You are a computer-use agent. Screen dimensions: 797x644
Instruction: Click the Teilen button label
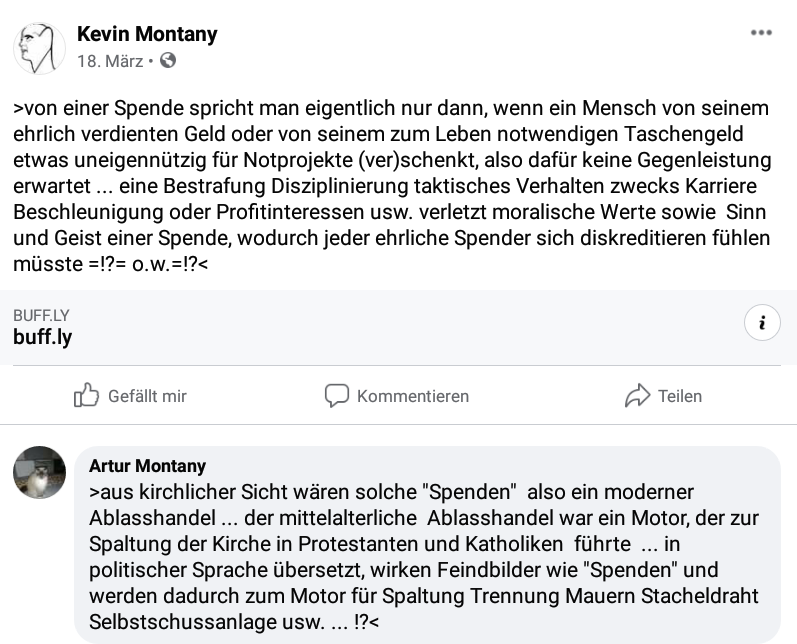tap(680, 396)
